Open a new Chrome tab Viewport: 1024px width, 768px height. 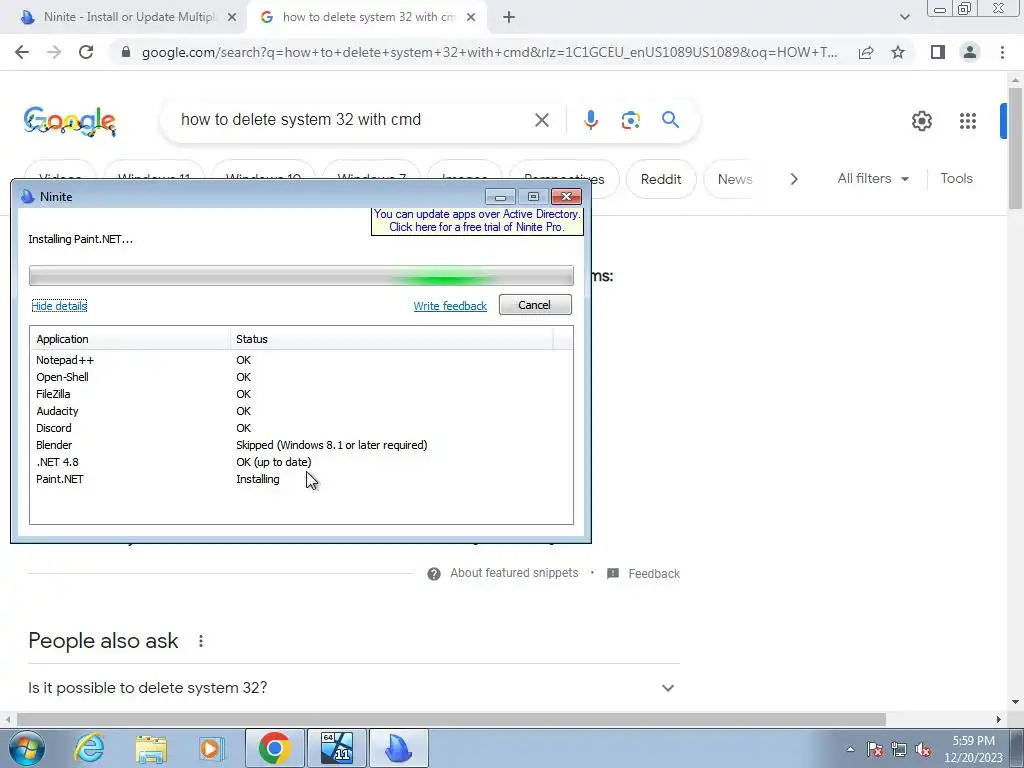pyautogui.click(x=509, y=18)
